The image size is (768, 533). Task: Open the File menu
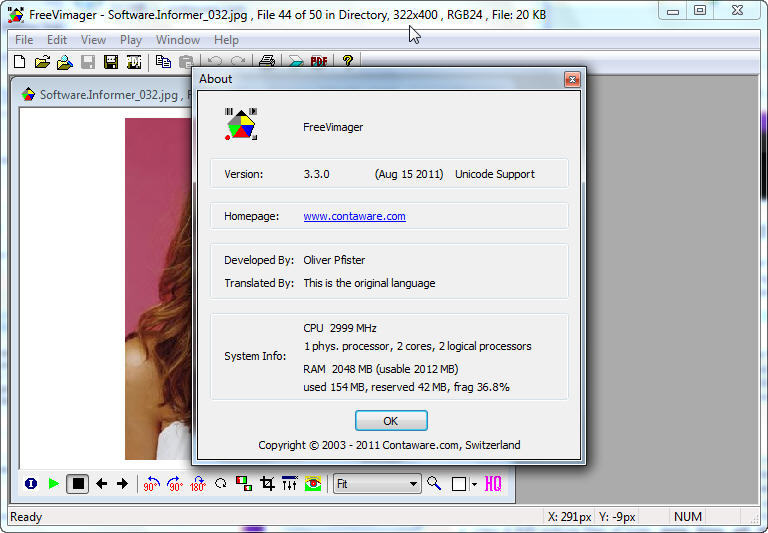pos(24,40)
